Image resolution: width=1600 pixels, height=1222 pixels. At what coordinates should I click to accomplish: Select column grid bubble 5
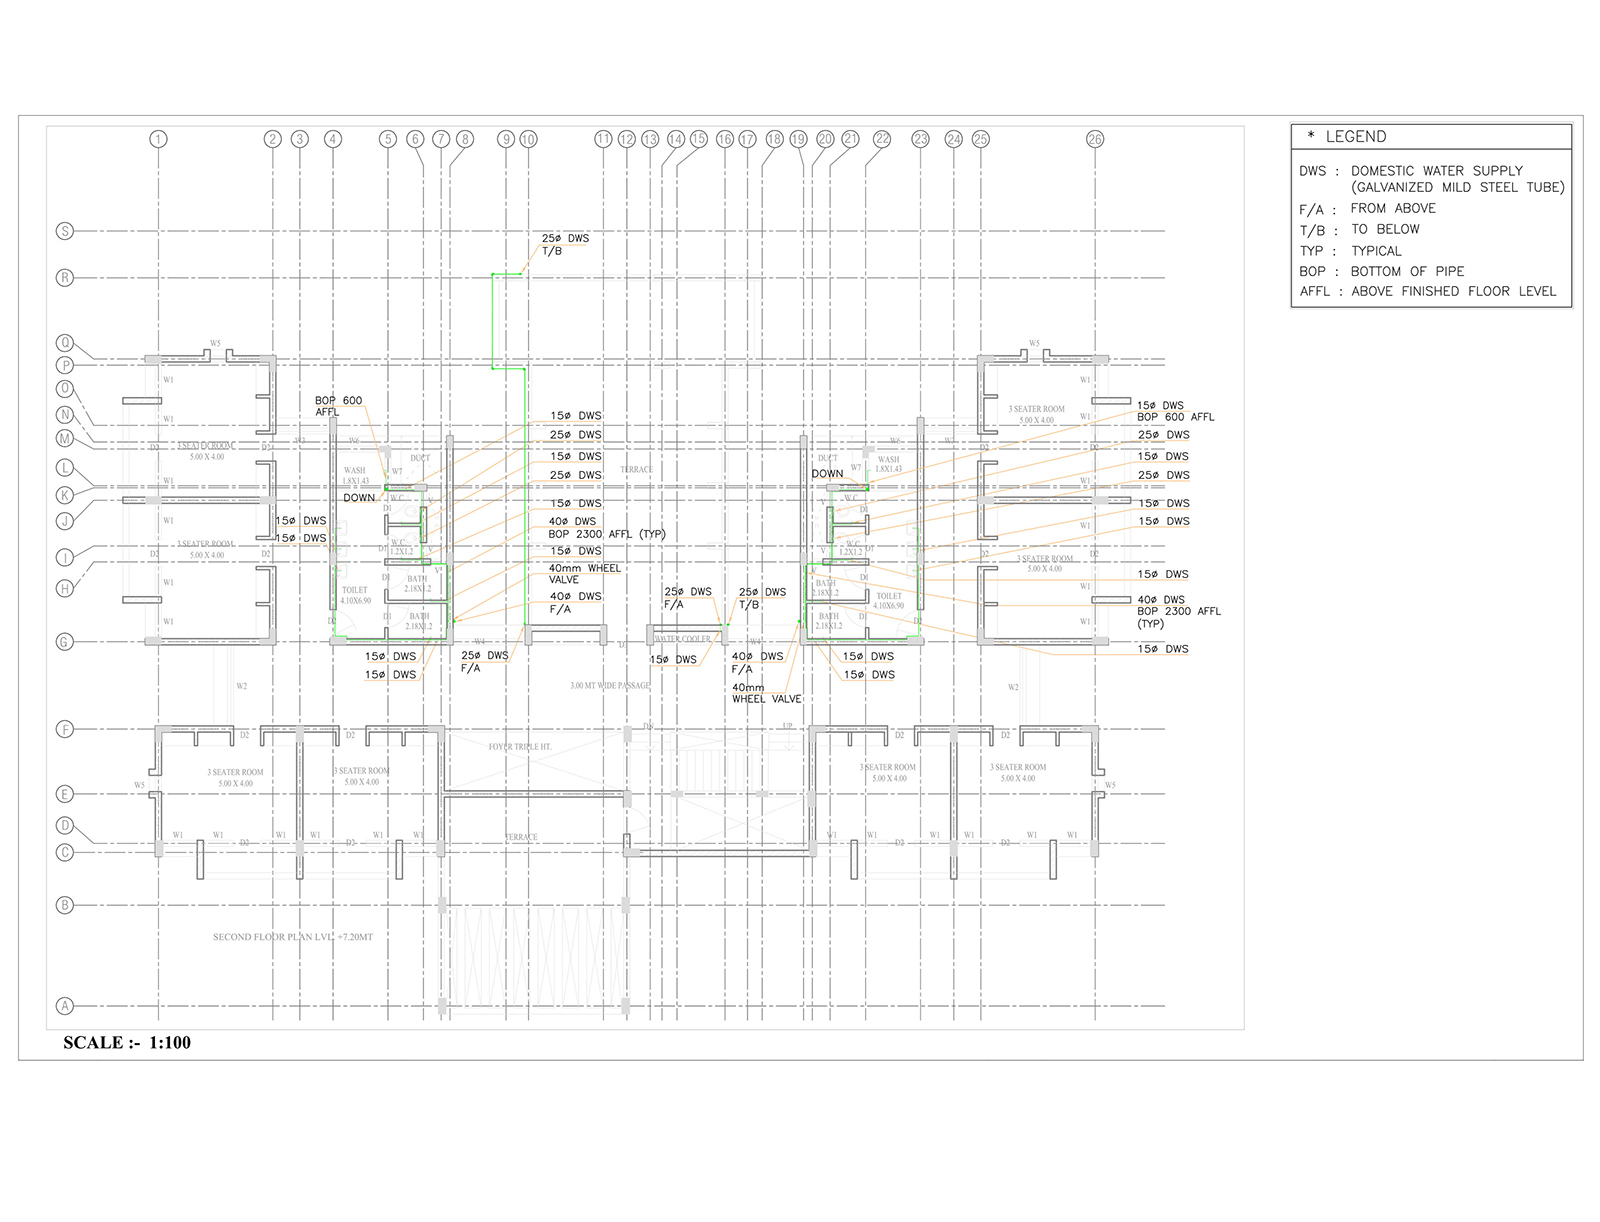[x=388, y=139]
